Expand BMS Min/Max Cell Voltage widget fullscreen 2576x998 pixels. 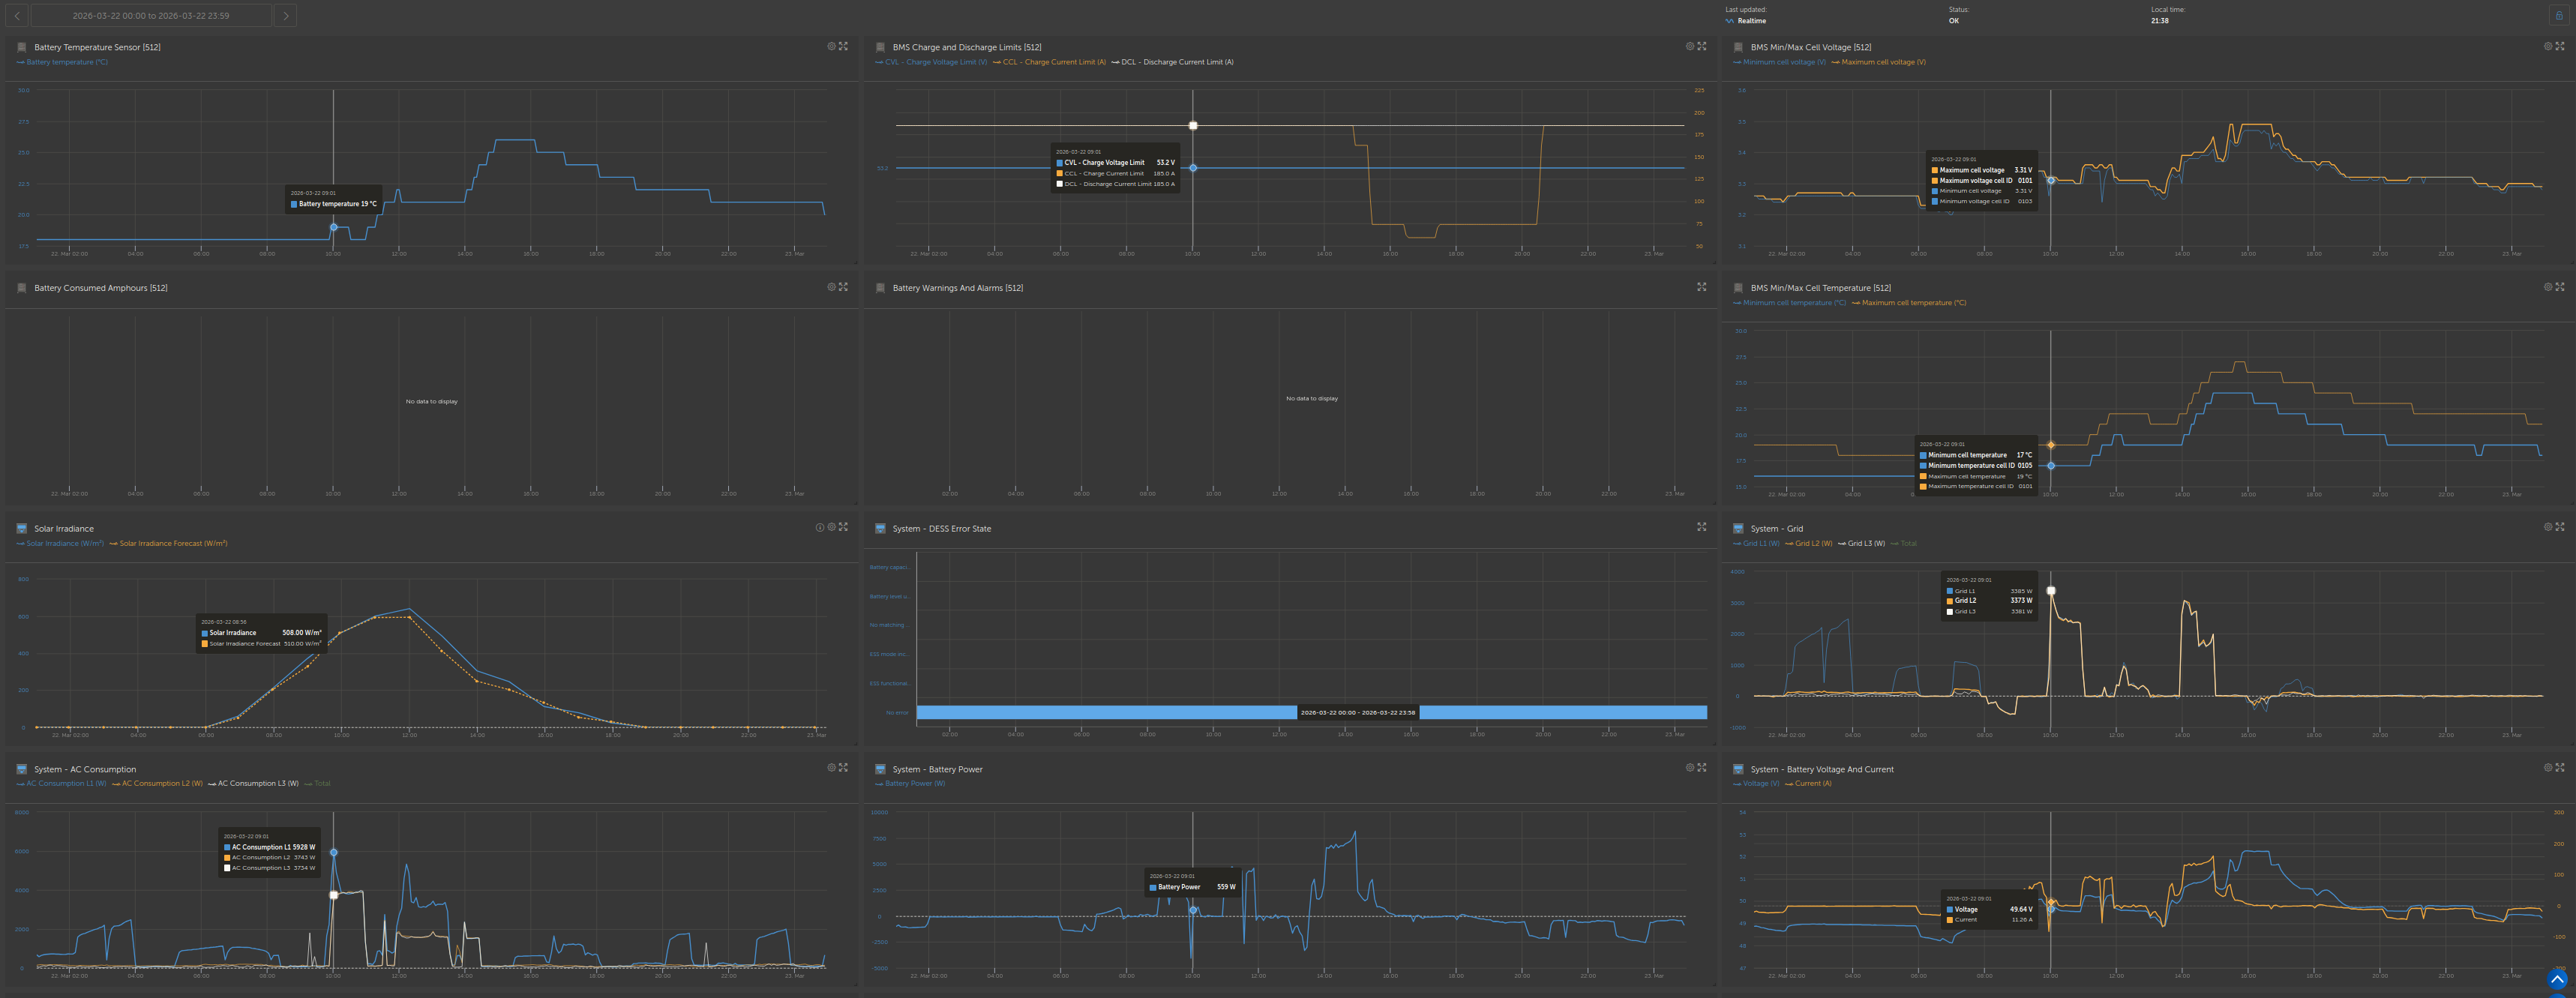tap(2560, 46)
